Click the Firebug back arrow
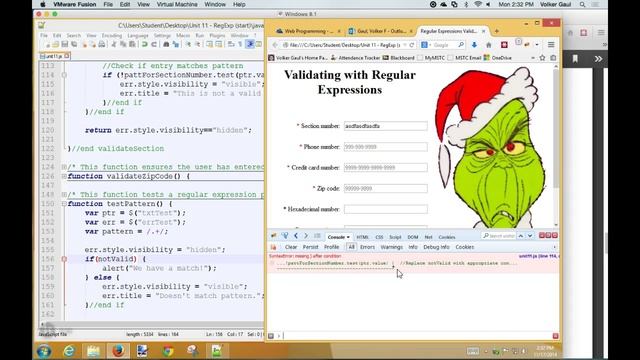The width and height of the screenshot is (640, 360). (x=296, y=236)
